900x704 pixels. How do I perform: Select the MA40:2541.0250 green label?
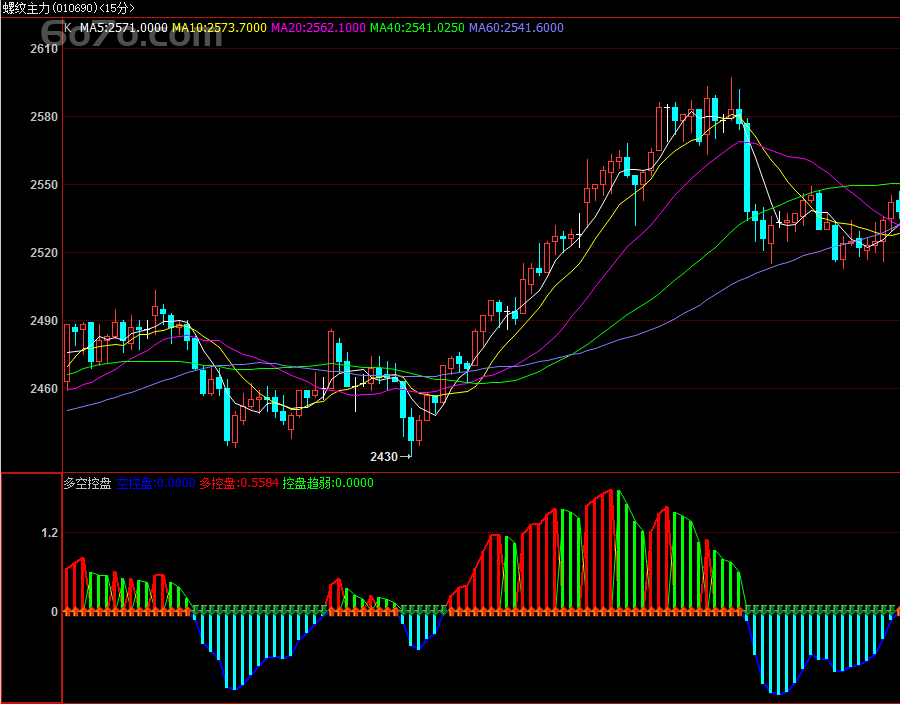pos(417,28)
